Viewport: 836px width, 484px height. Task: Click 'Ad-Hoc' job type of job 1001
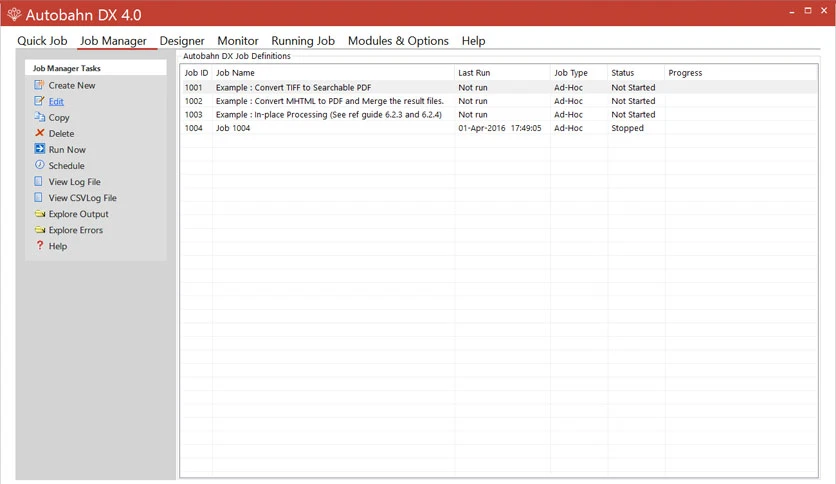pos(568,87)
